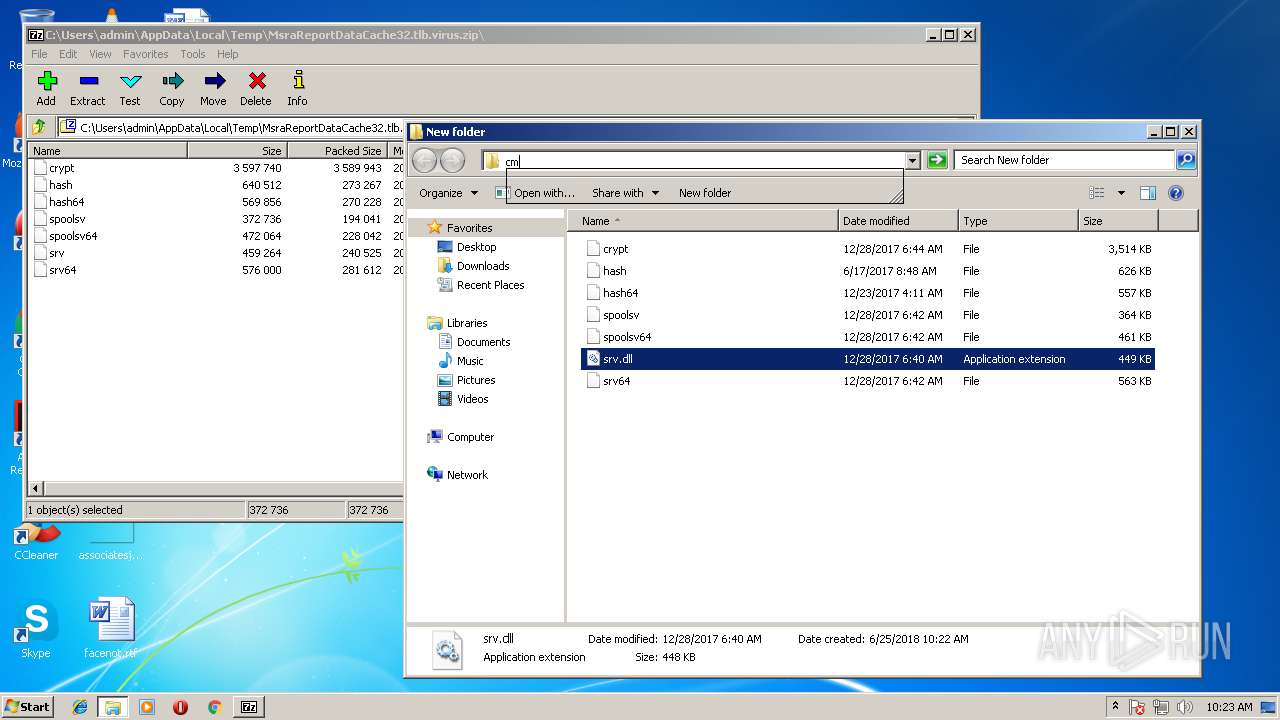
Task: Select spoolsv in 7-Zip file list
Action: (x=67, y=219)
